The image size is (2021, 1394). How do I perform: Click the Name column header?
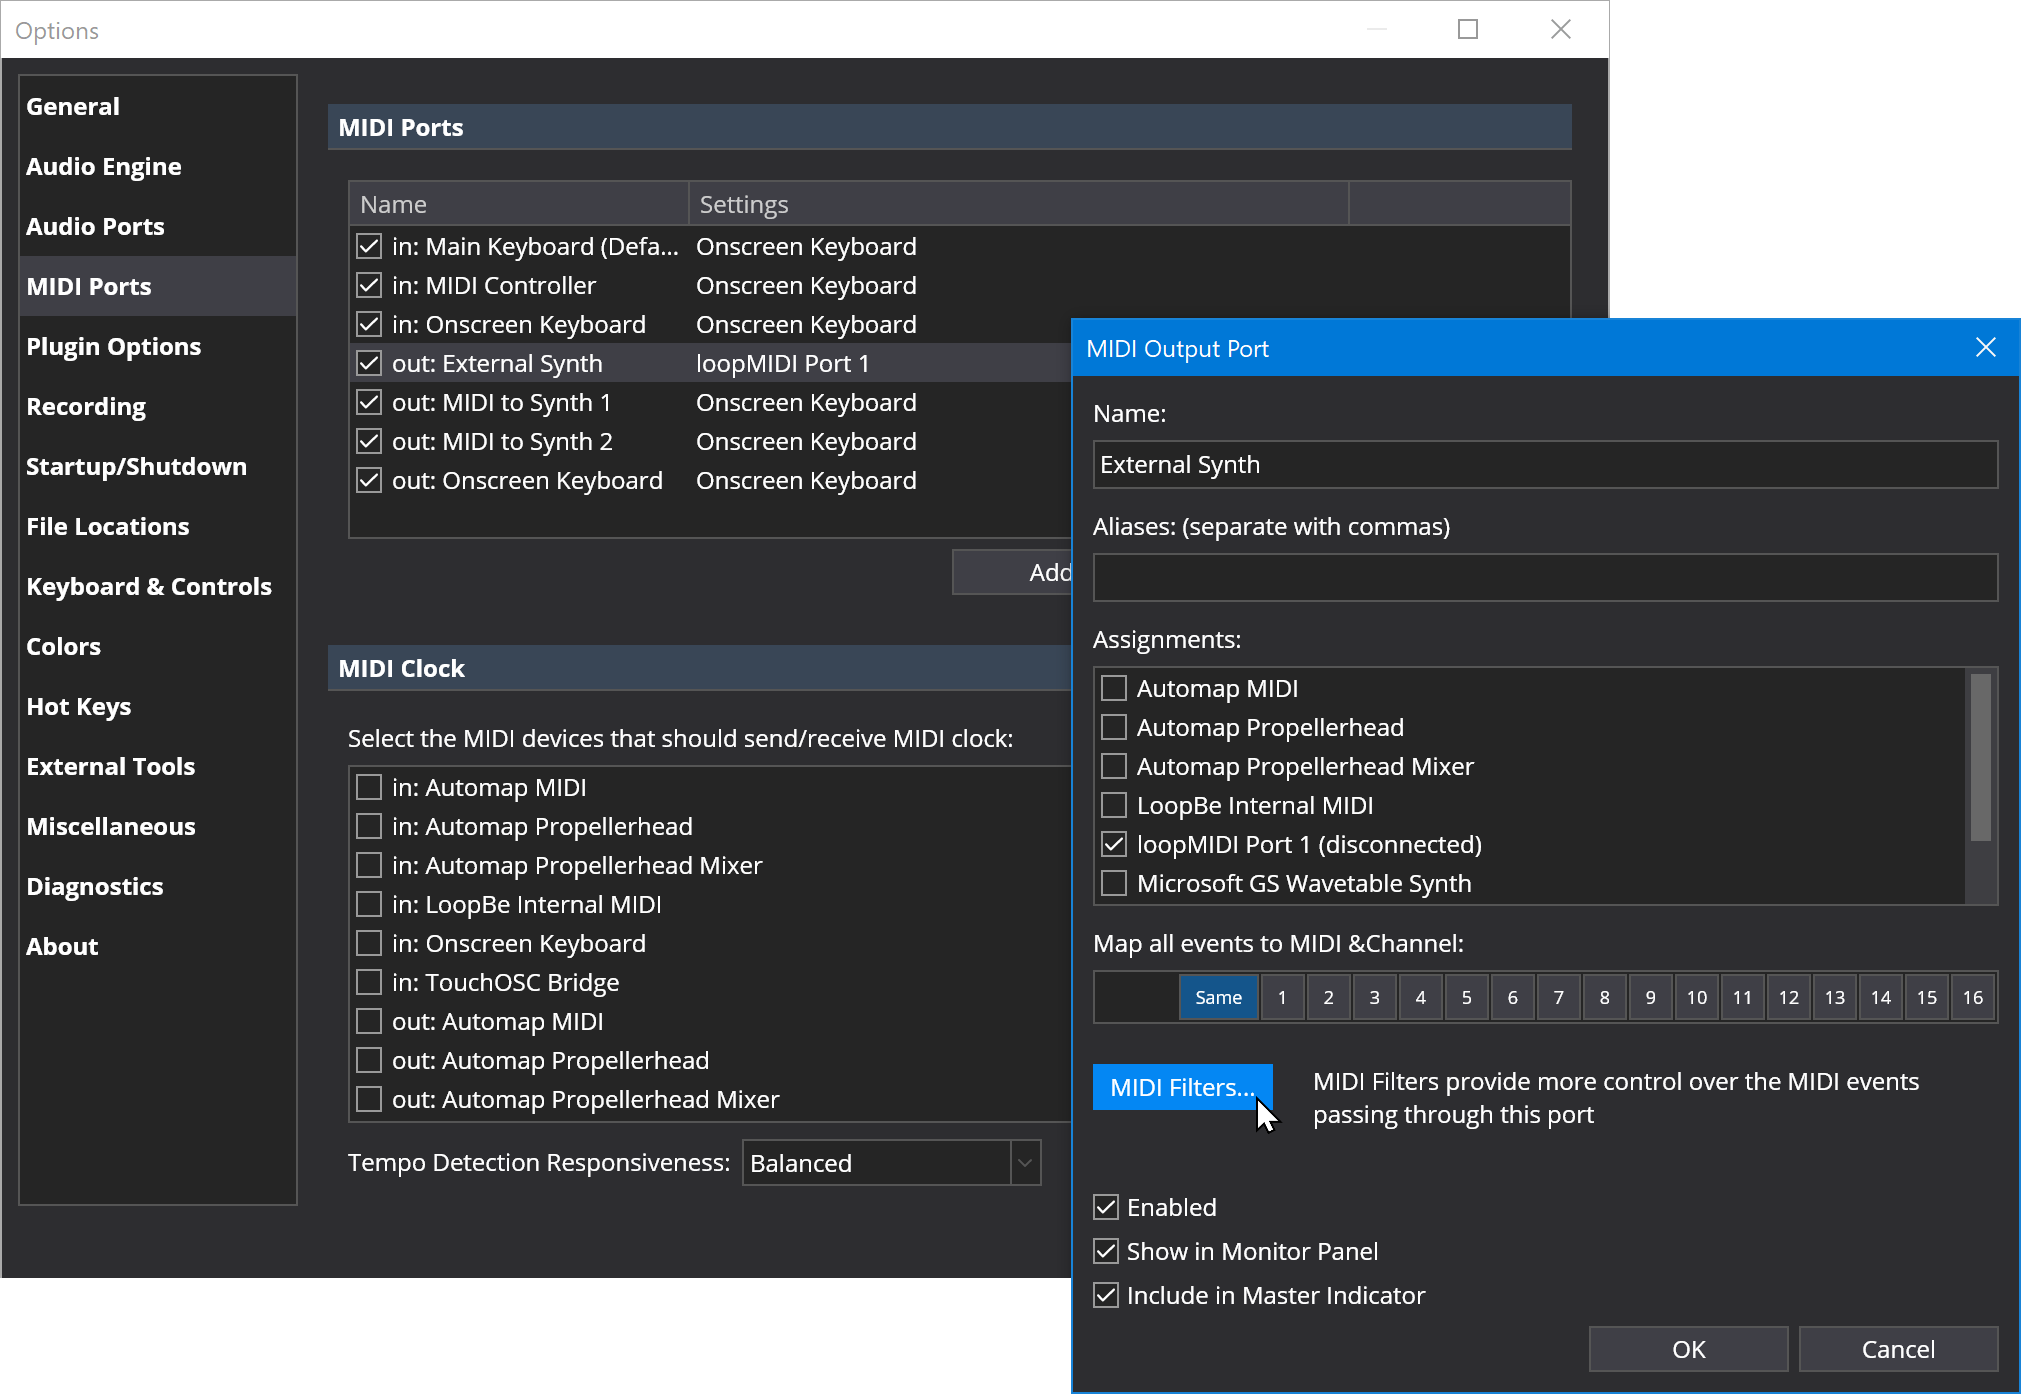click(519, 204)
